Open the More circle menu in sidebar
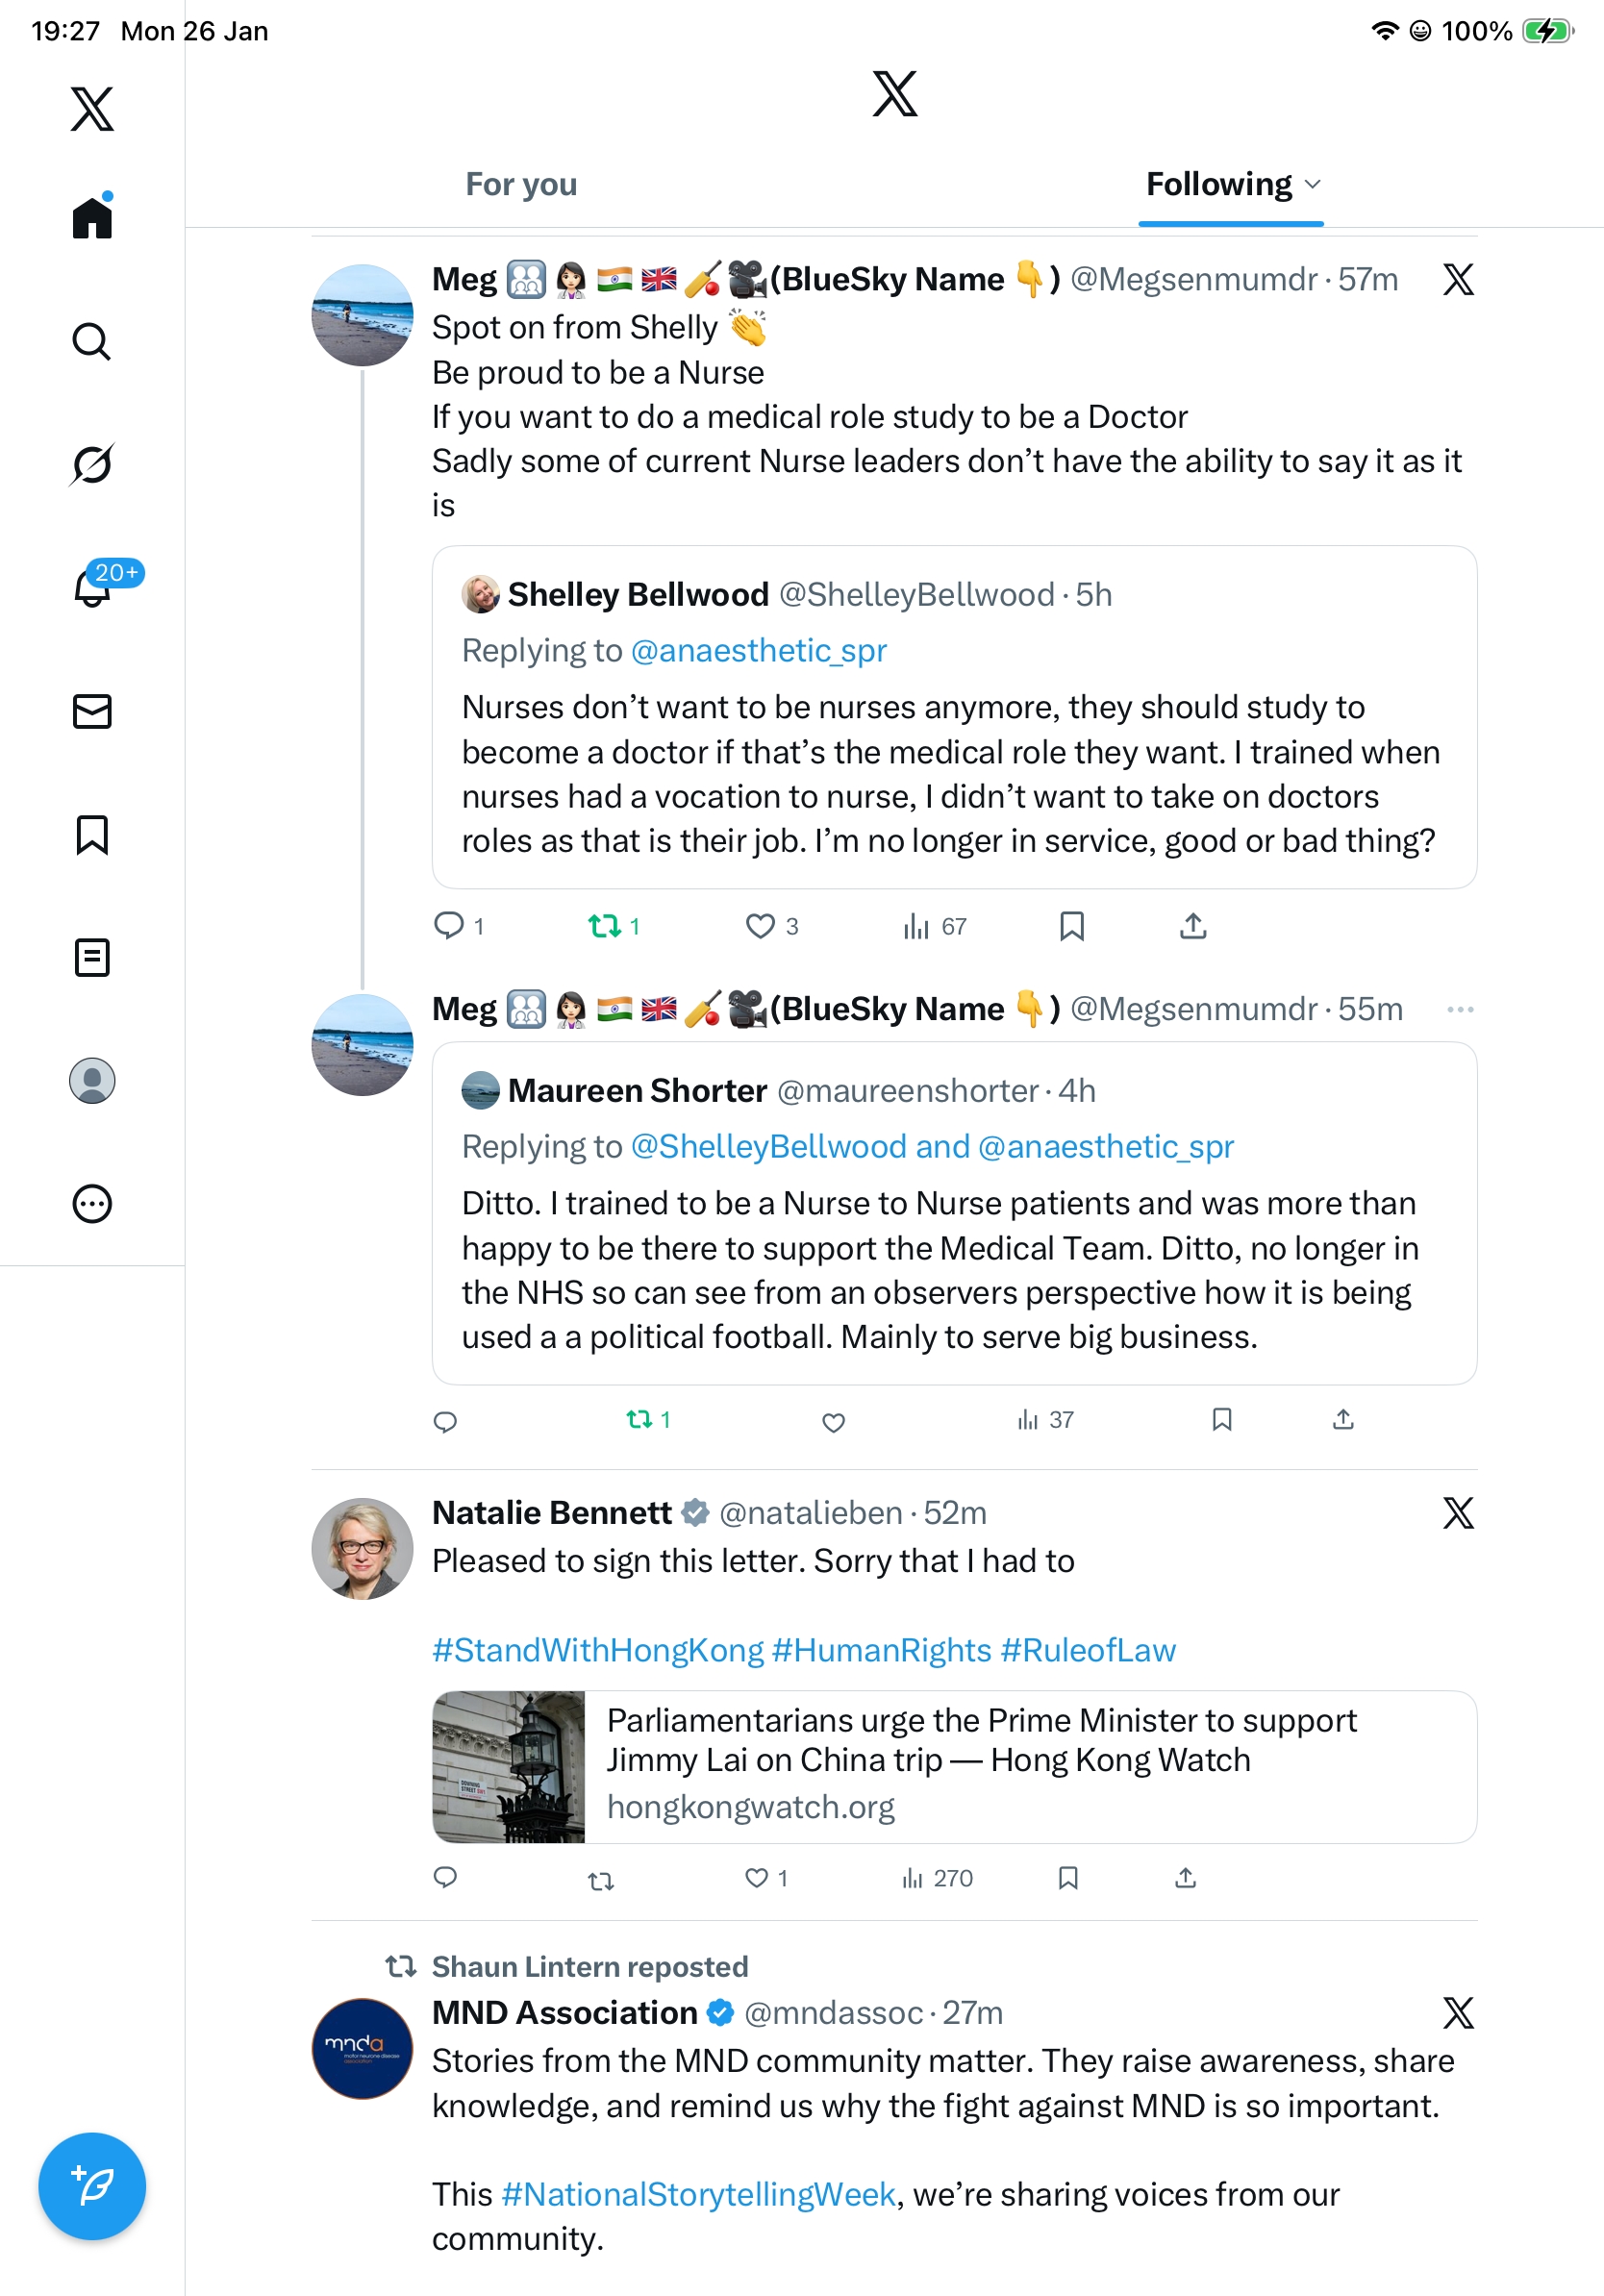 (92, 1204)
